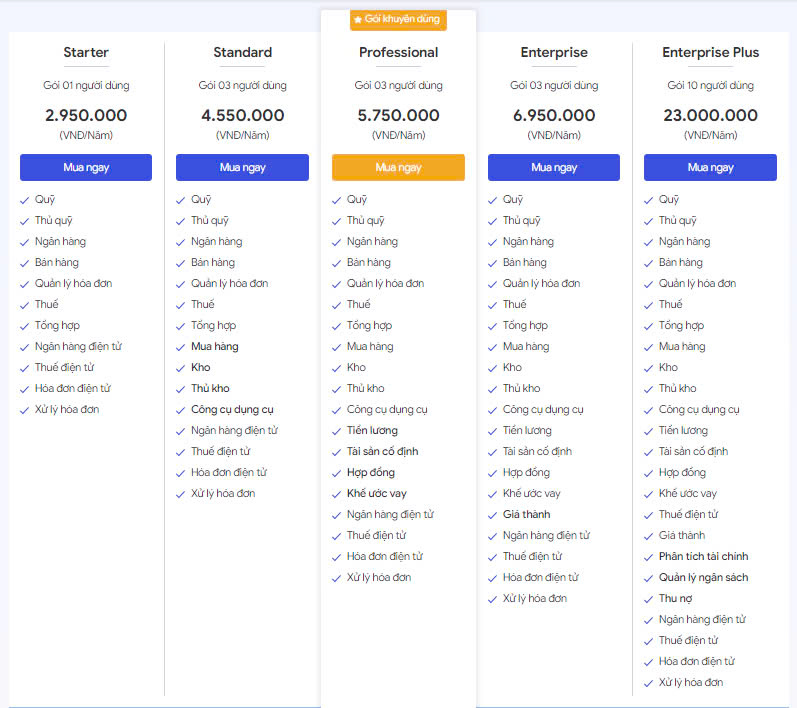Click the checkmark beside Phân tích tài chính
Screen dimensions: 797x708
[649, 557]
